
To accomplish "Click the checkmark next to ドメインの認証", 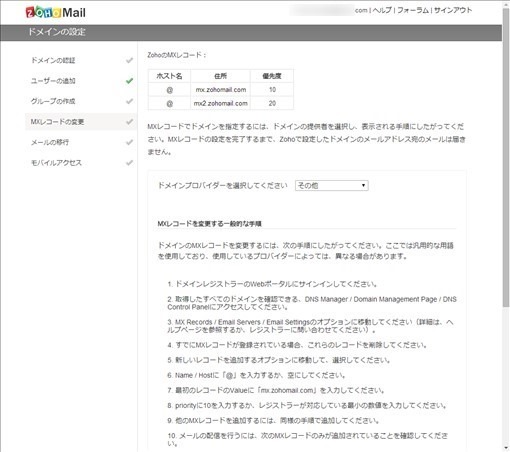I will (129, 60).
